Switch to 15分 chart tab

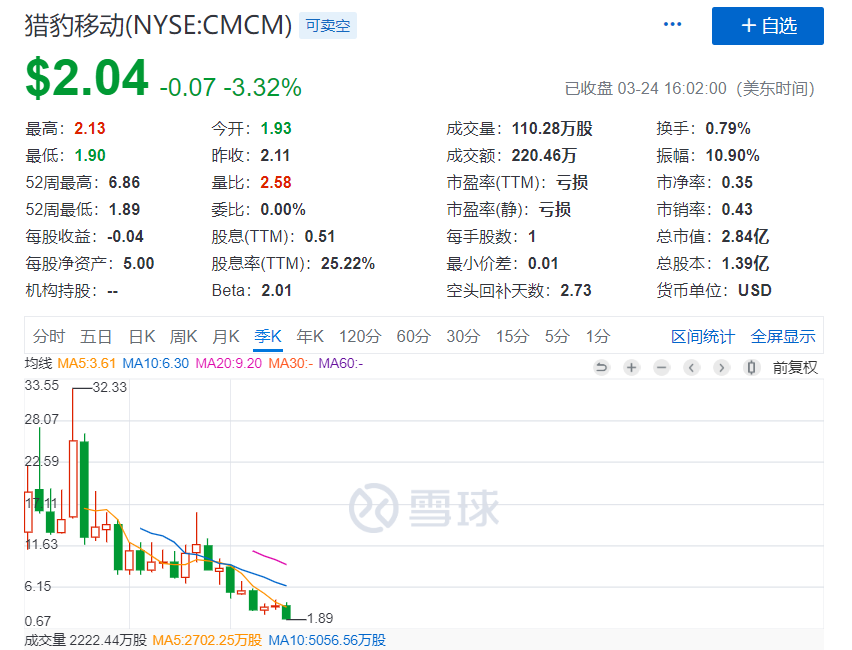click(512, 336)
